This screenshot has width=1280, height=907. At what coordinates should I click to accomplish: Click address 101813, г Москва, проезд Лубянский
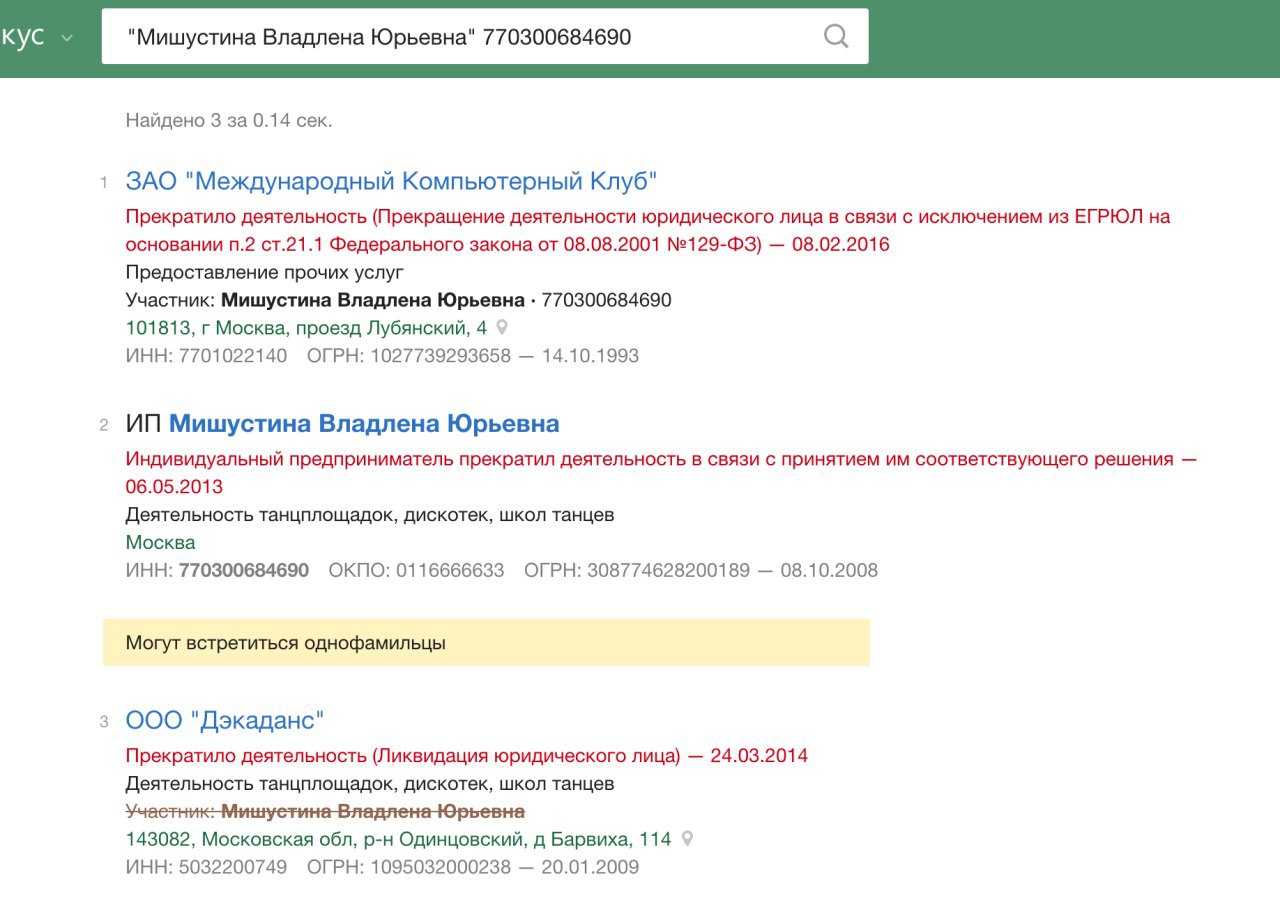306,328
